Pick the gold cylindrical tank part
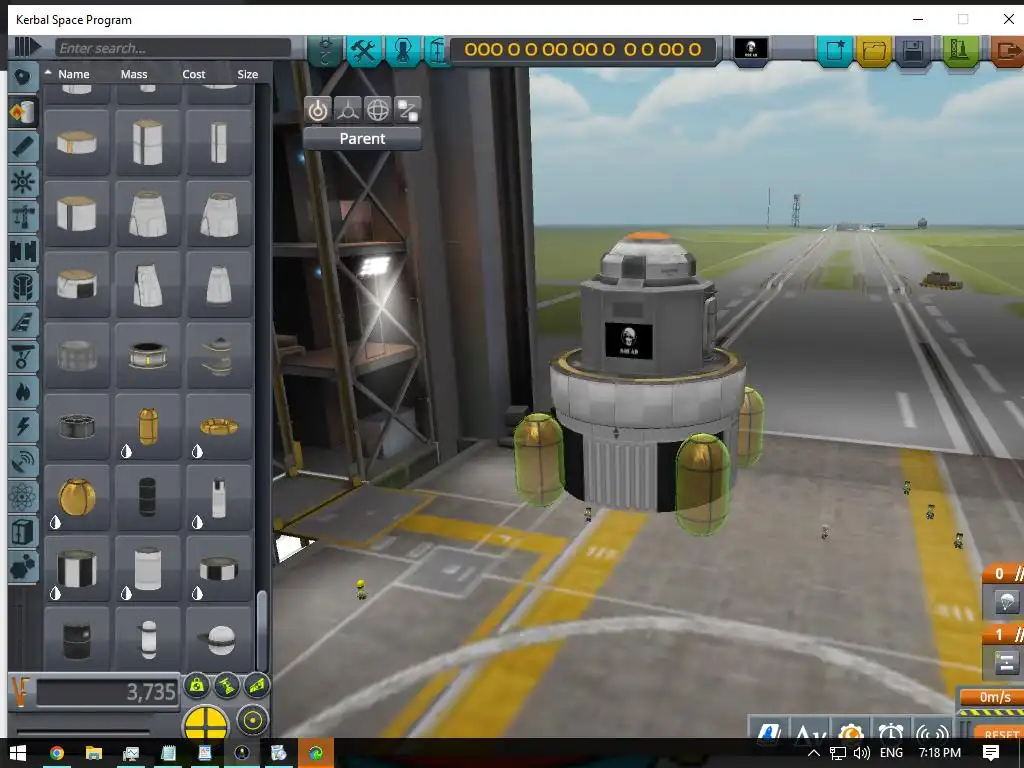This screenshot has width=1024, height=768. (148, 426)
